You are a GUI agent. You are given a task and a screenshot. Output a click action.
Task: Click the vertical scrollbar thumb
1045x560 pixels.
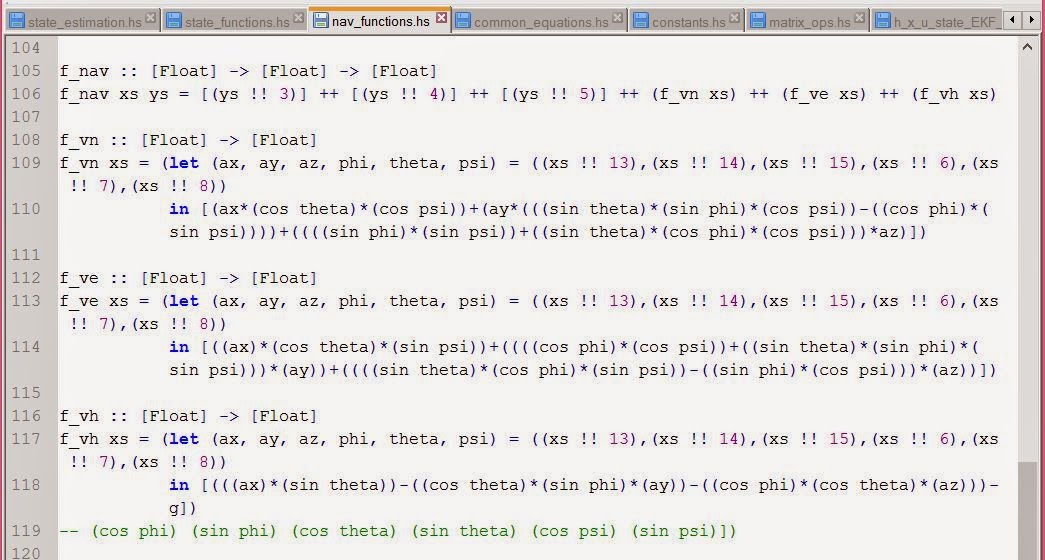(1028, 511)
